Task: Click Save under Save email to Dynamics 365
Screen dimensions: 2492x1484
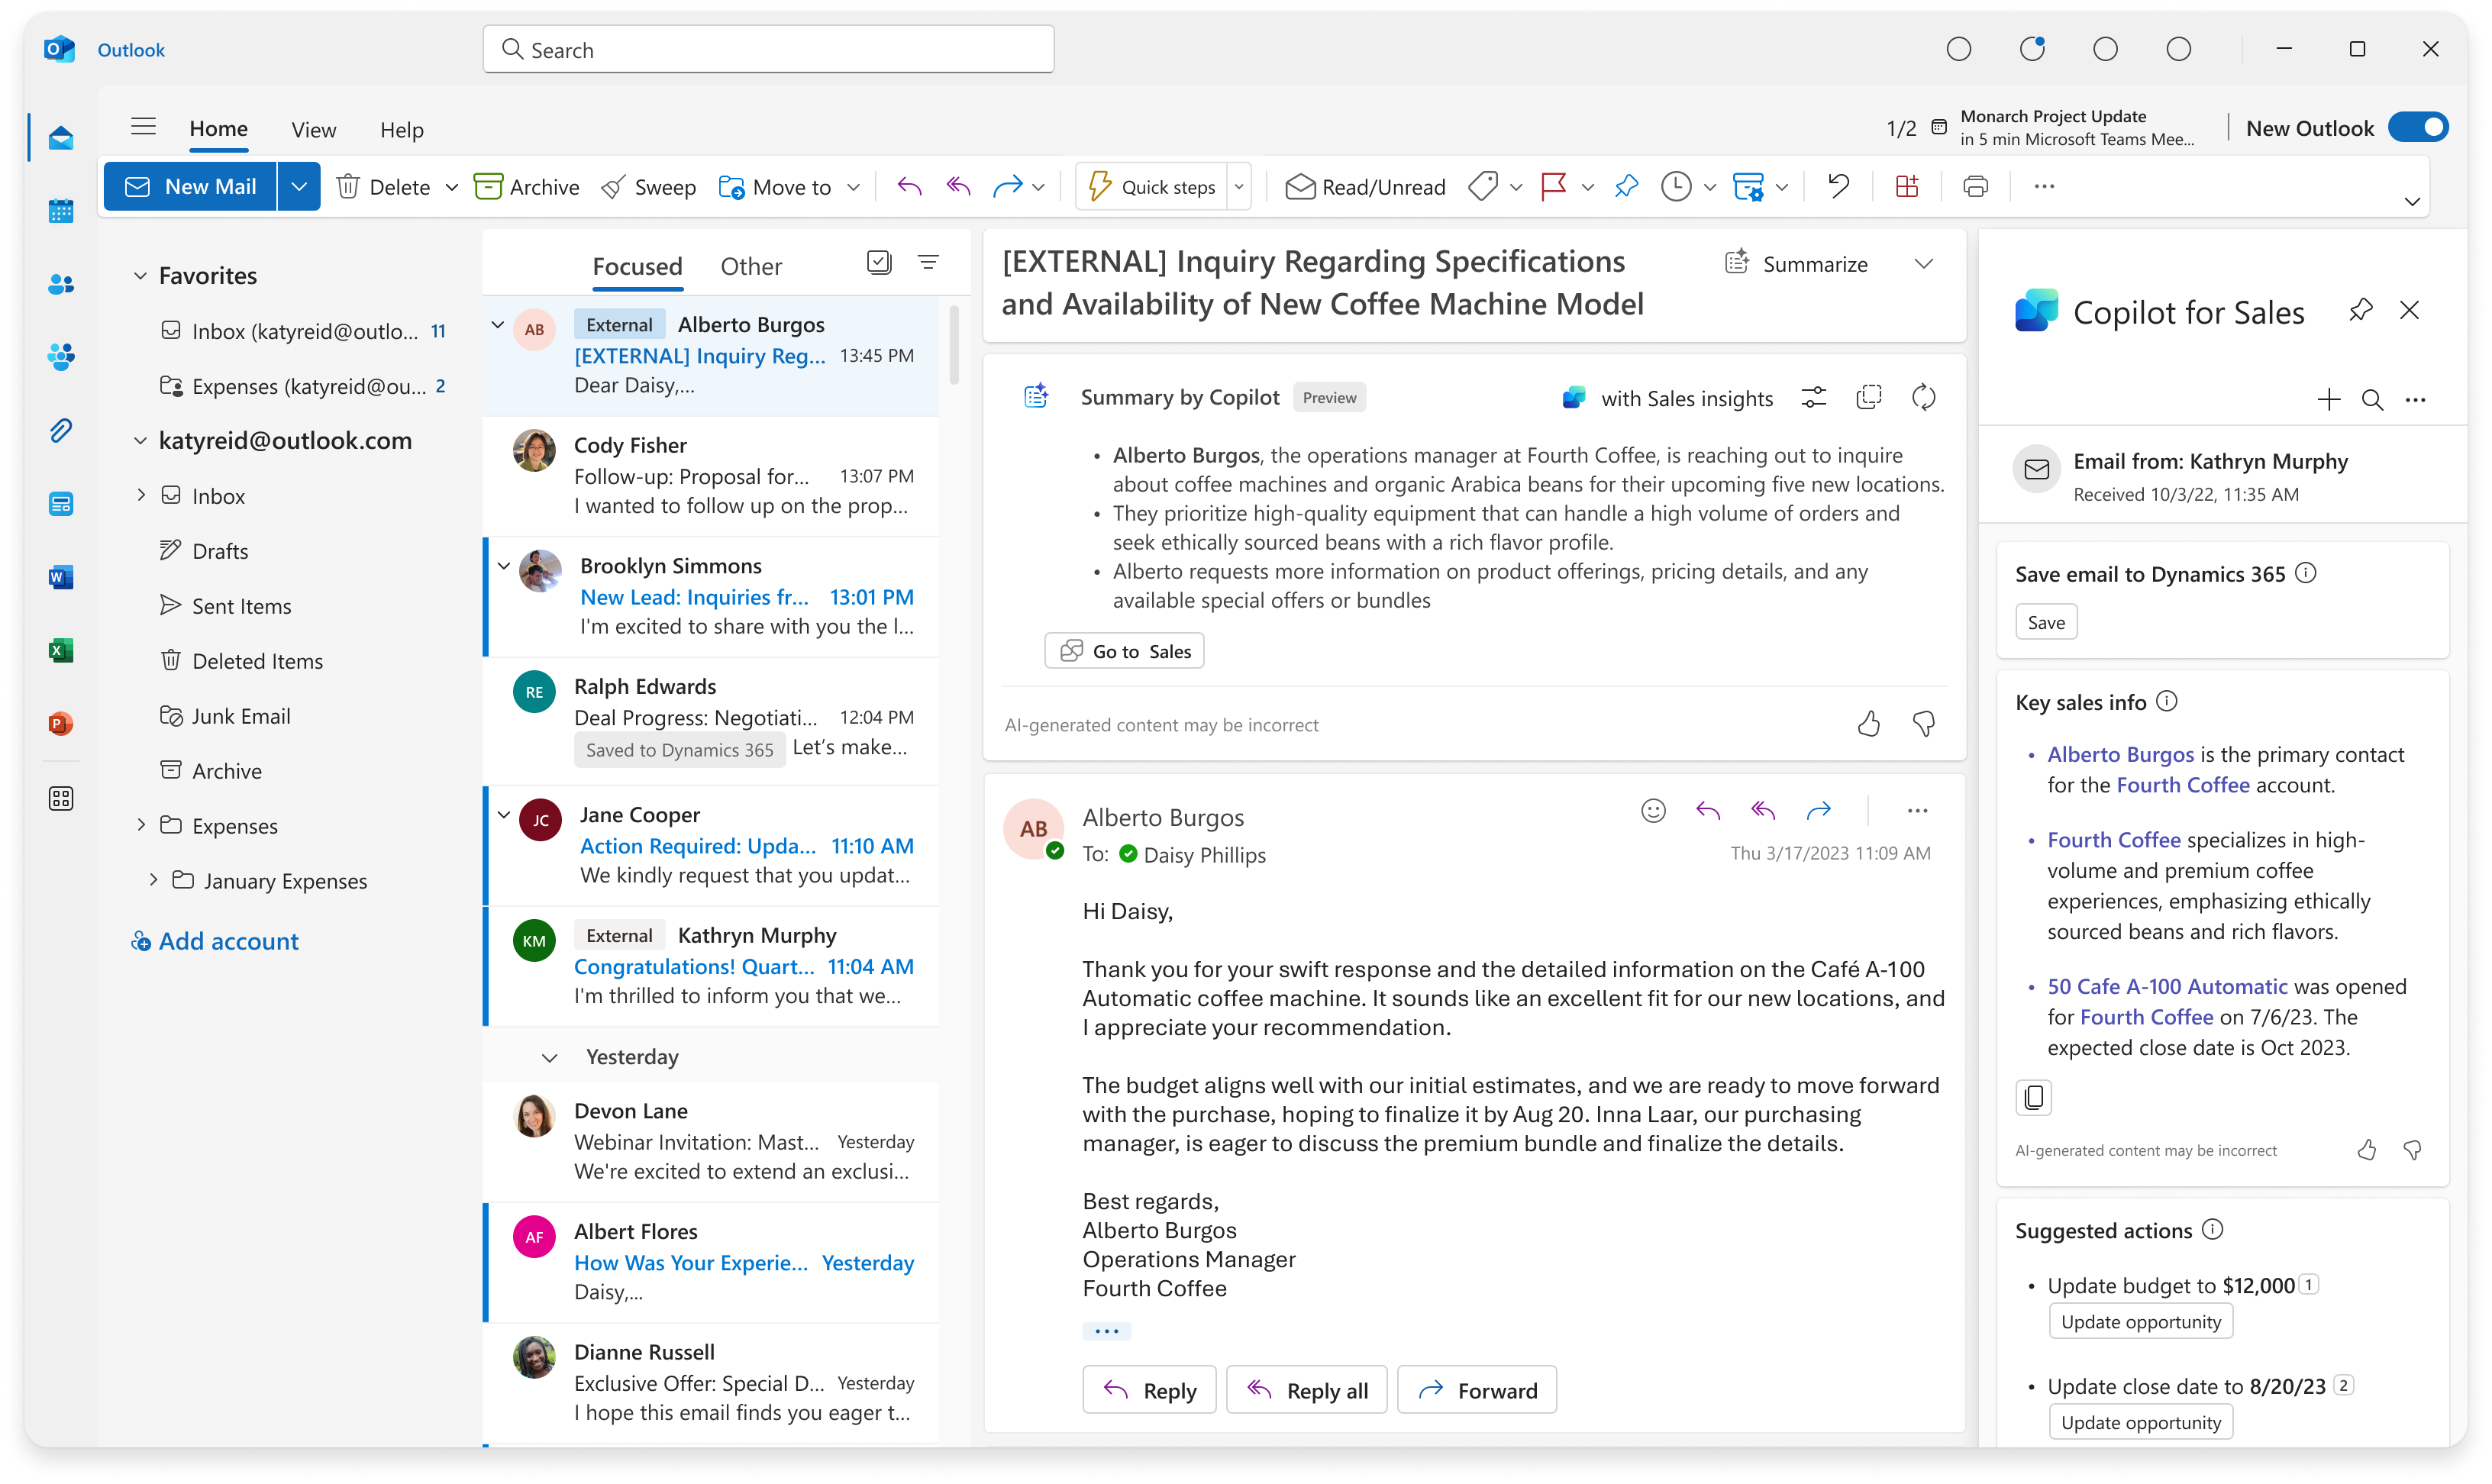Action: coord(2046,622)
